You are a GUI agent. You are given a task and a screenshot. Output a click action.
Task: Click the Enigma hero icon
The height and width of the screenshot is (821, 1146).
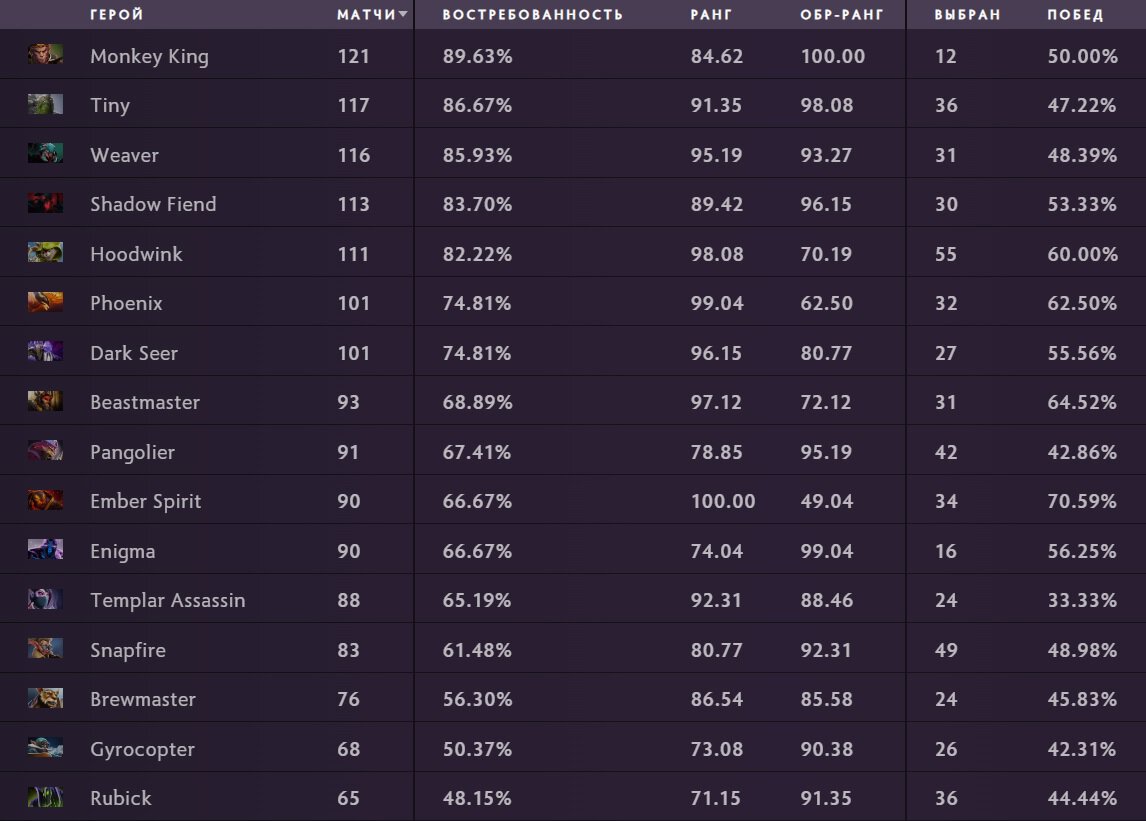click(45, 549)
